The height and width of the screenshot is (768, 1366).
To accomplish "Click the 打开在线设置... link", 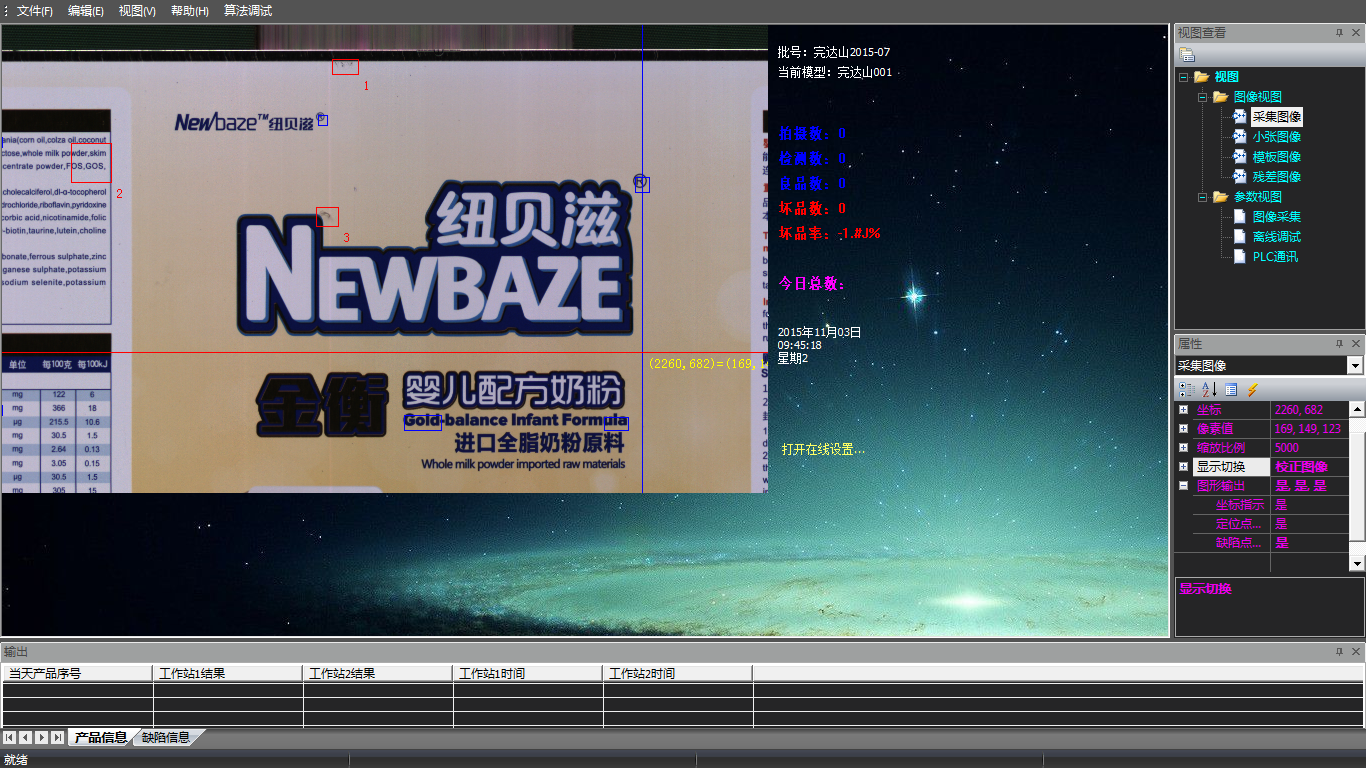I will pos(823,450).
